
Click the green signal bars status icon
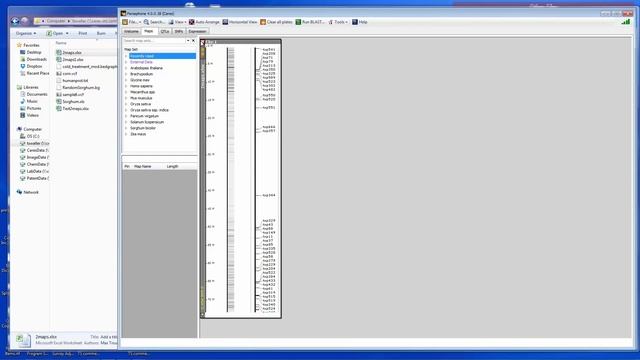625,22
